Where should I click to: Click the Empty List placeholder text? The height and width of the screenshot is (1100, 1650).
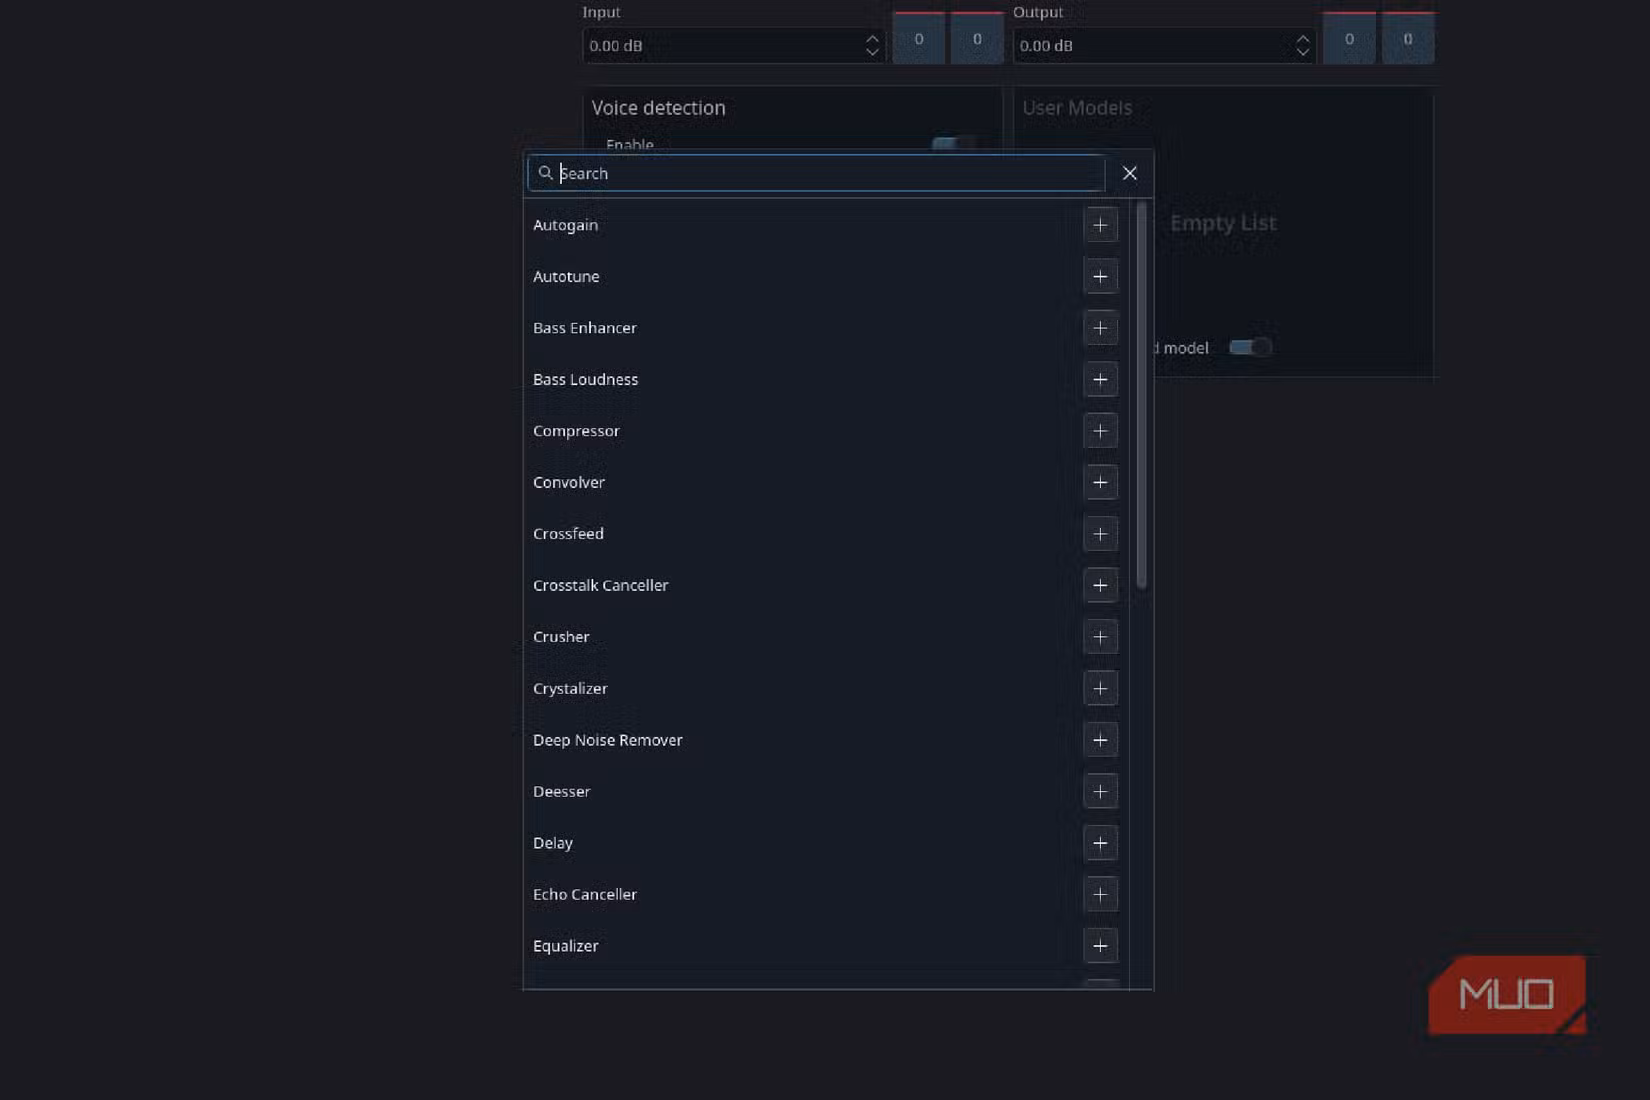(1223, 223)
